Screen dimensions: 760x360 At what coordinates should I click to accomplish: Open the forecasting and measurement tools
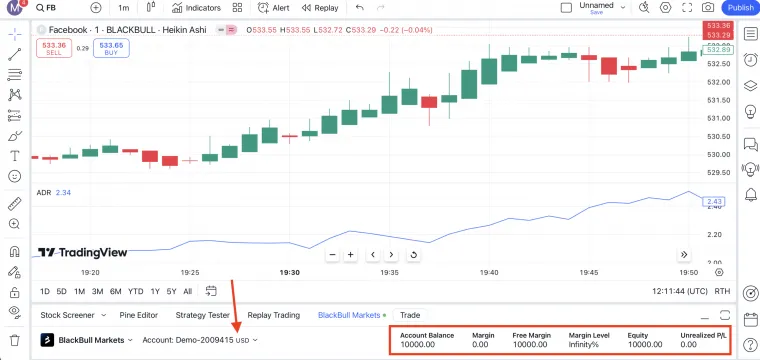(15, 115)
